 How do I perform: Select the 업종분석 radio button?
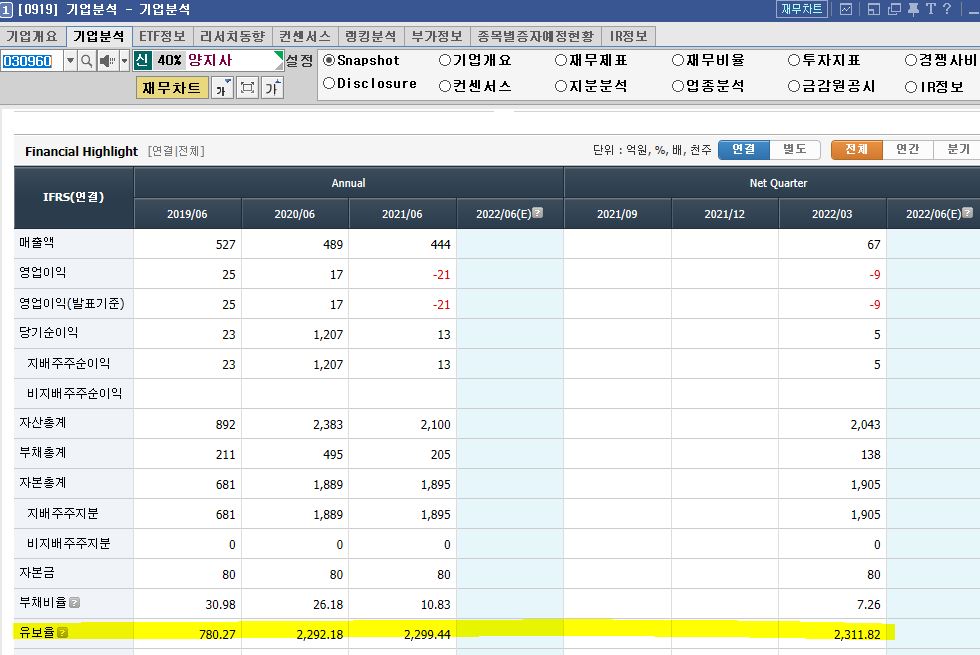tap(678, 86)
